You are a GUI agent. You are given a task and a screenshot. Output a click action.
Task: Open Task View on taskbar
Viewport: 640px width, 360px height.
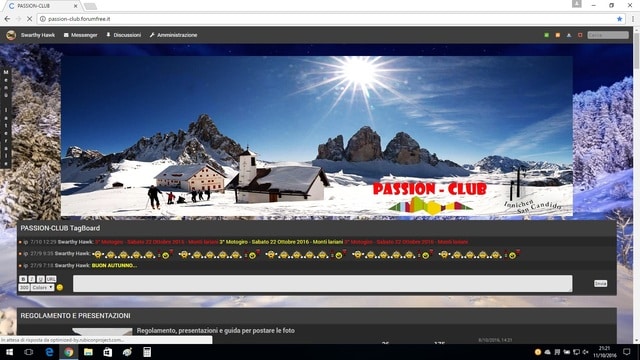pyautogui.click(x=29, y=352)
